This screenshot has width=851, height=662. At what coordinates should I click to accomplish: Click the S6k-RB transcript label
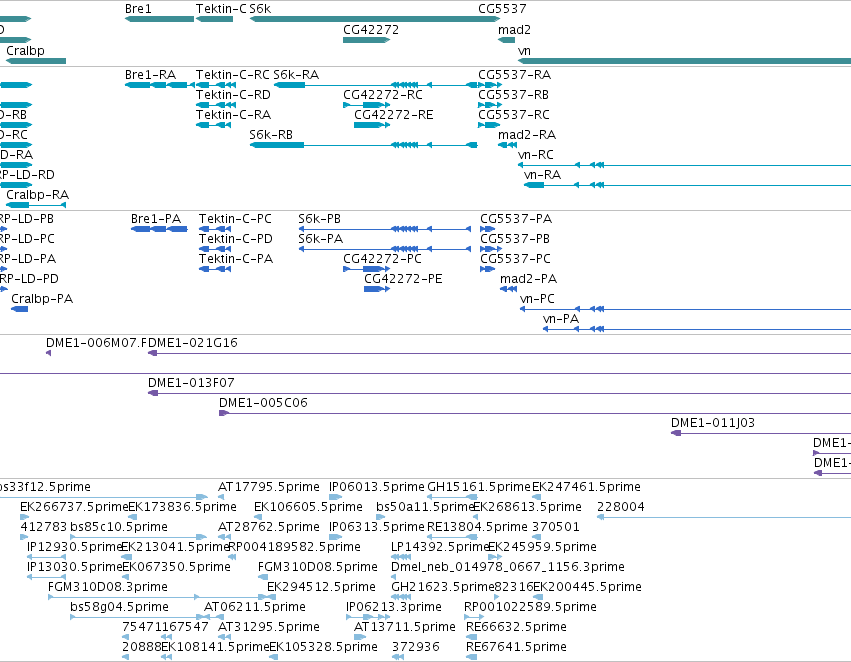click(x=271, y=135)
